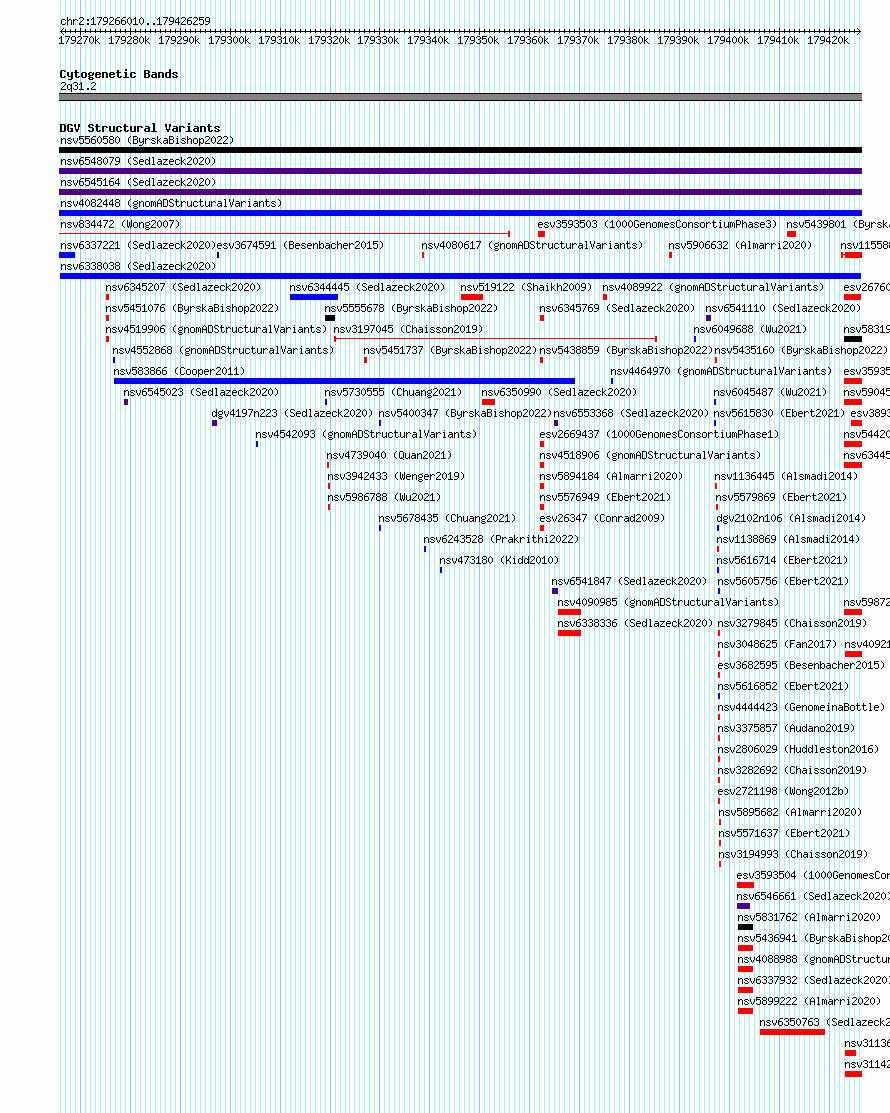Open nsv6541847 (Sedlazeck2020) label
The height and width of the screenshot is (1113, 890).
pyautogui.click(x=629, y=581)
